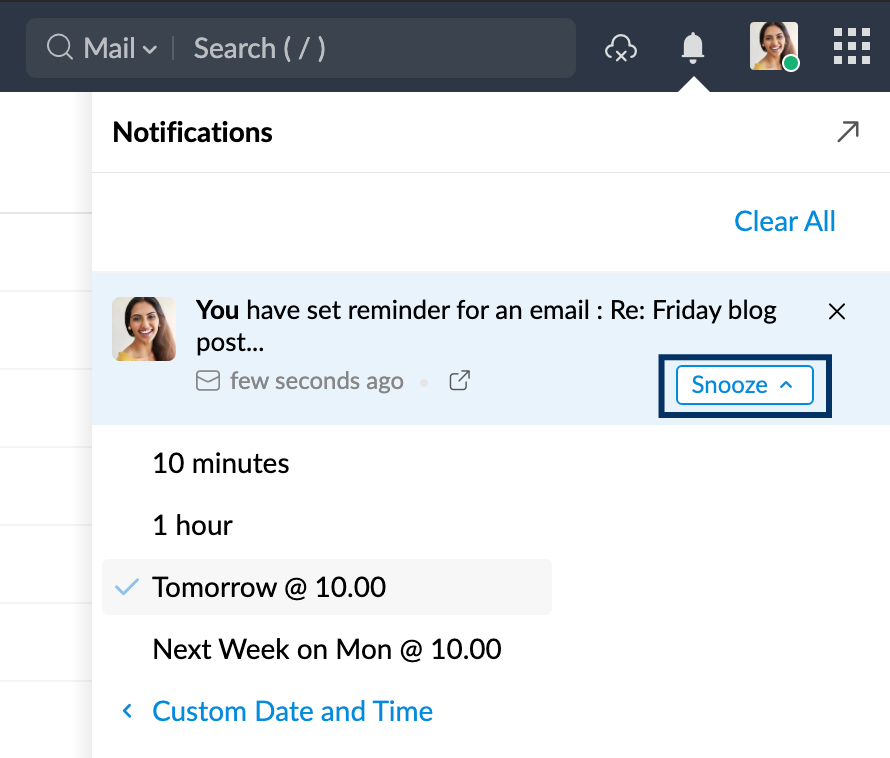Open the email via external link icon
Screen dimensions: 890x758
pos(459,381)
